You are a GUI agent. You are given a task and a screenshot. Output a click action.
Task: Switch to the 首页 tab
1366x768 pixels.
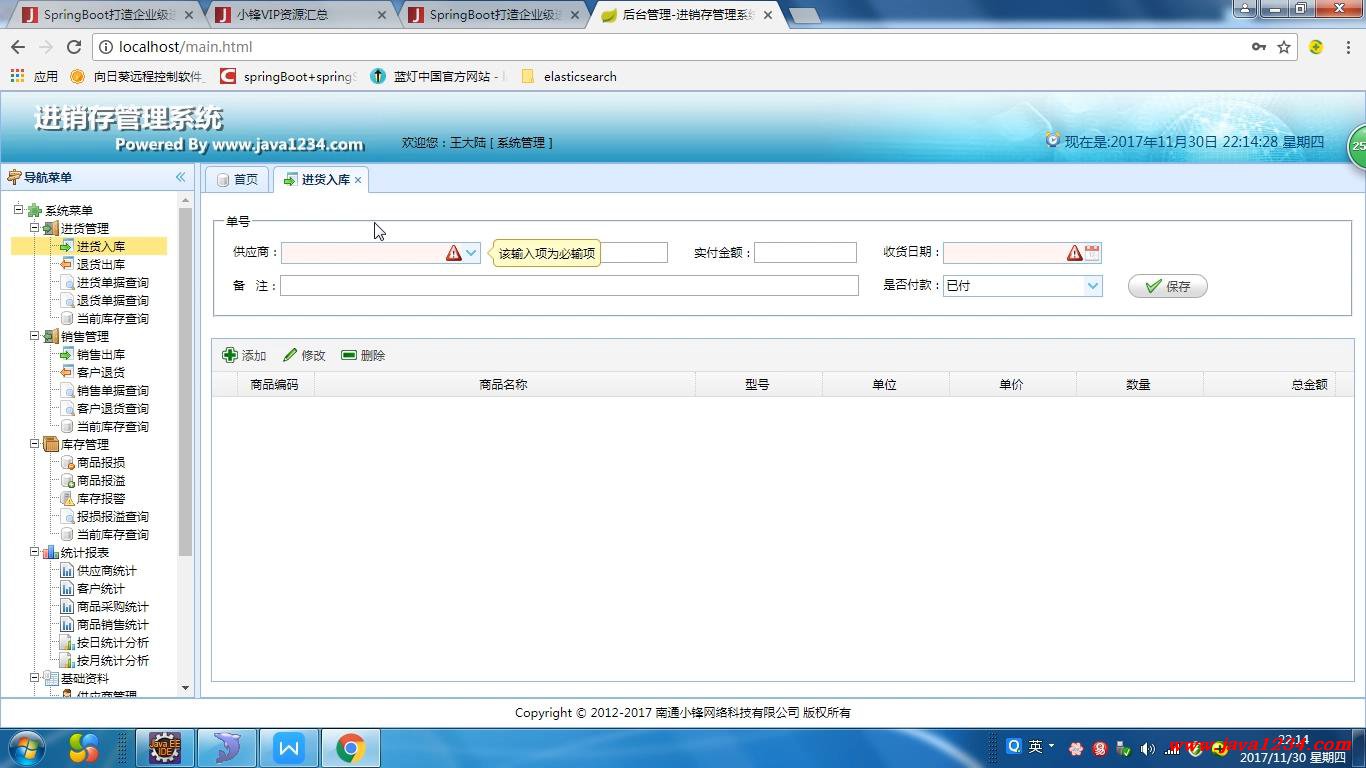coord(237,180)
